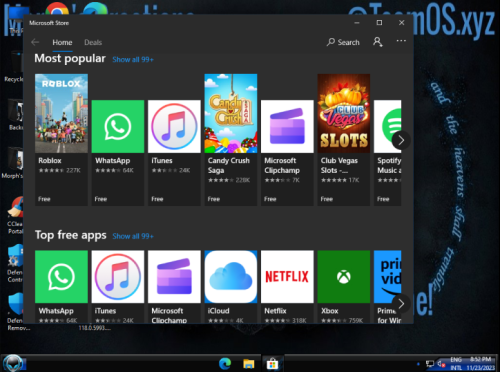
Task: Open the iCloud app tile
Action: point(231,287)
